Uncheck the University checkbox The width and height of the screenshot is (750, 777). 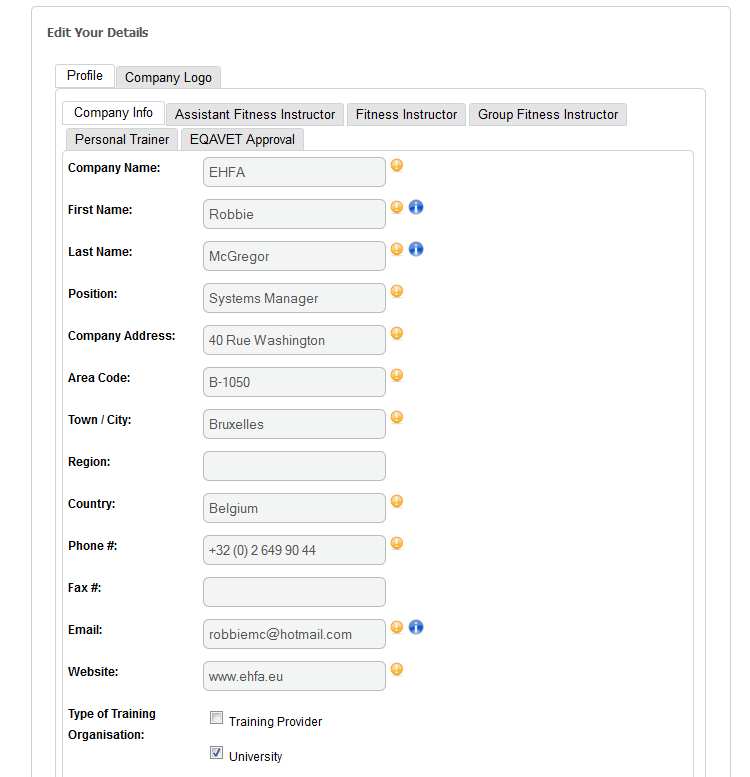point(216,753)
